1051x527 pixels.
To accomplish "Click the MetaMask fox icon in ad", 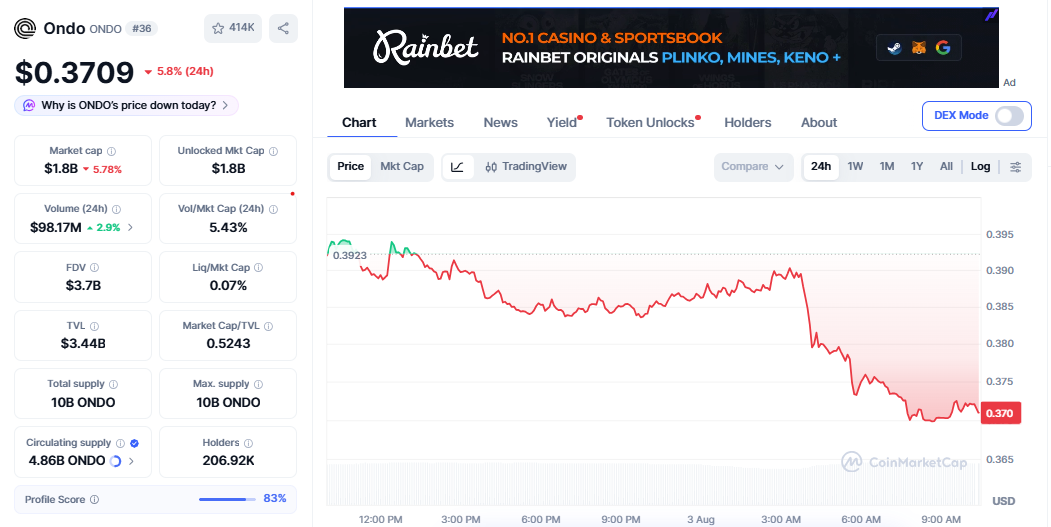I will pos(919,48).
